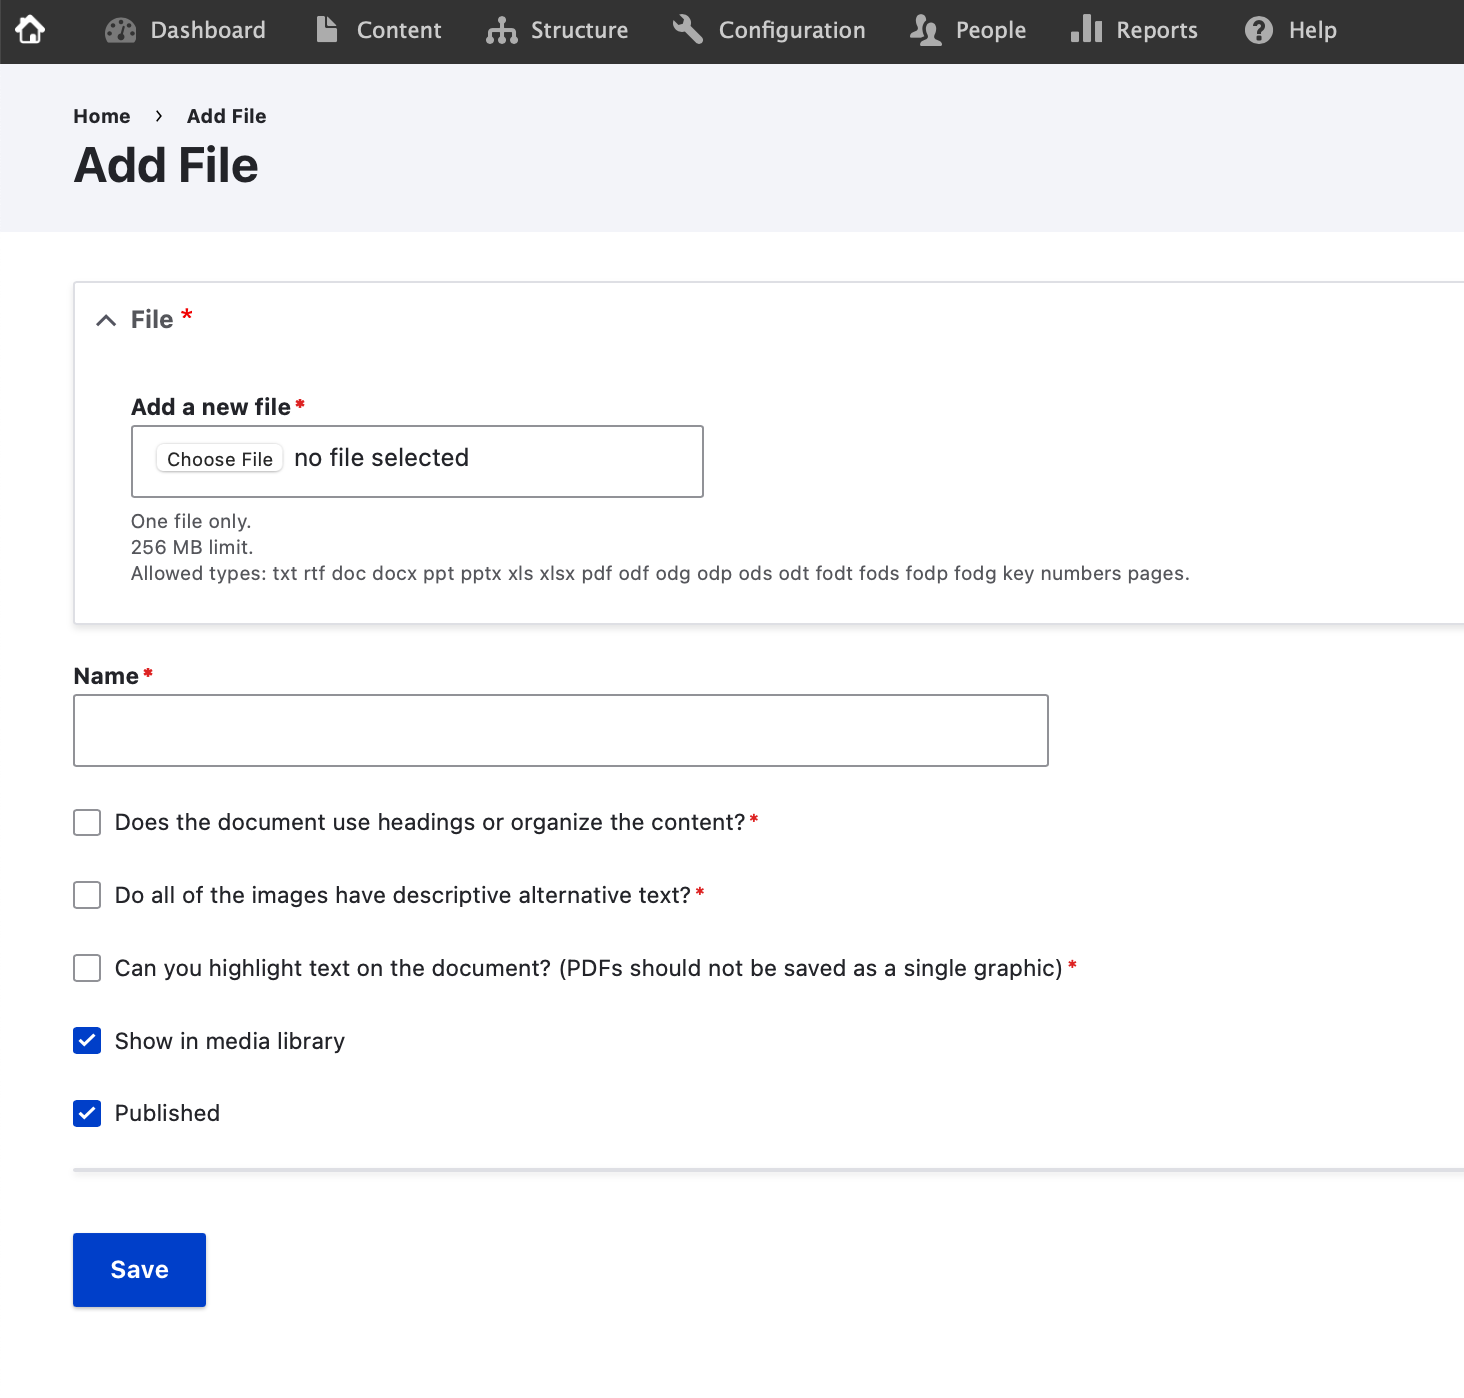
Task: Uncheck Show in media library
Action: [87, 1041]
